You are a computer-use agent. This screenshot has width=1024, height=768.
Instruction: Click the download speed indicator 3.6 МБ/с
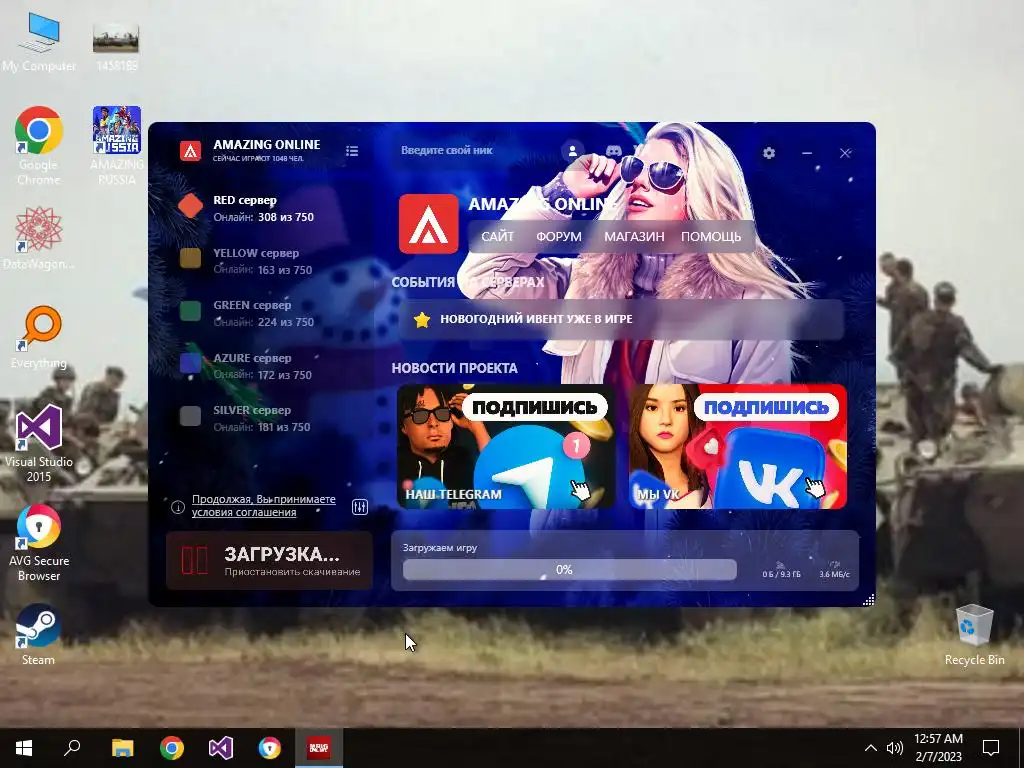pyautogui.click(x=835, y=569)
